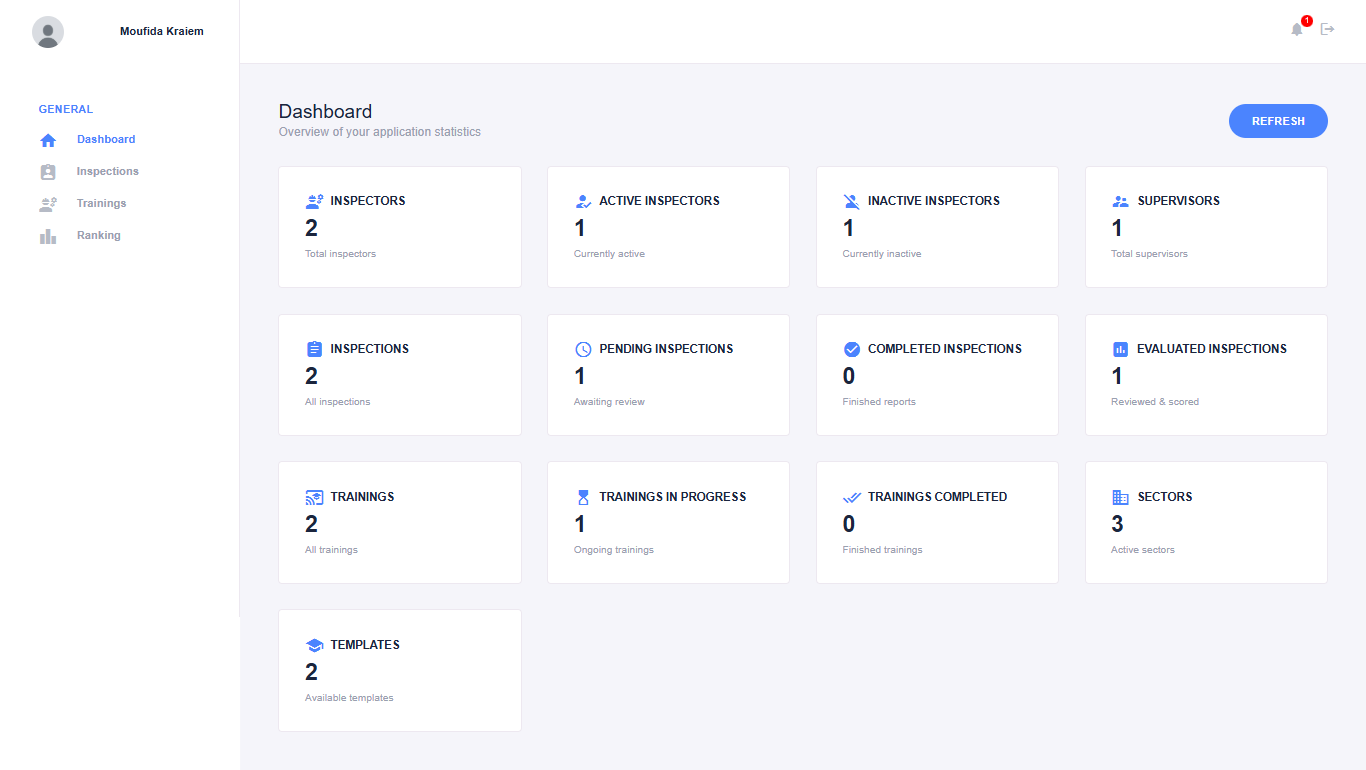Select the Active Inspectors user icon
Screen dimensions: 1366x770
(x=582, y=200)
